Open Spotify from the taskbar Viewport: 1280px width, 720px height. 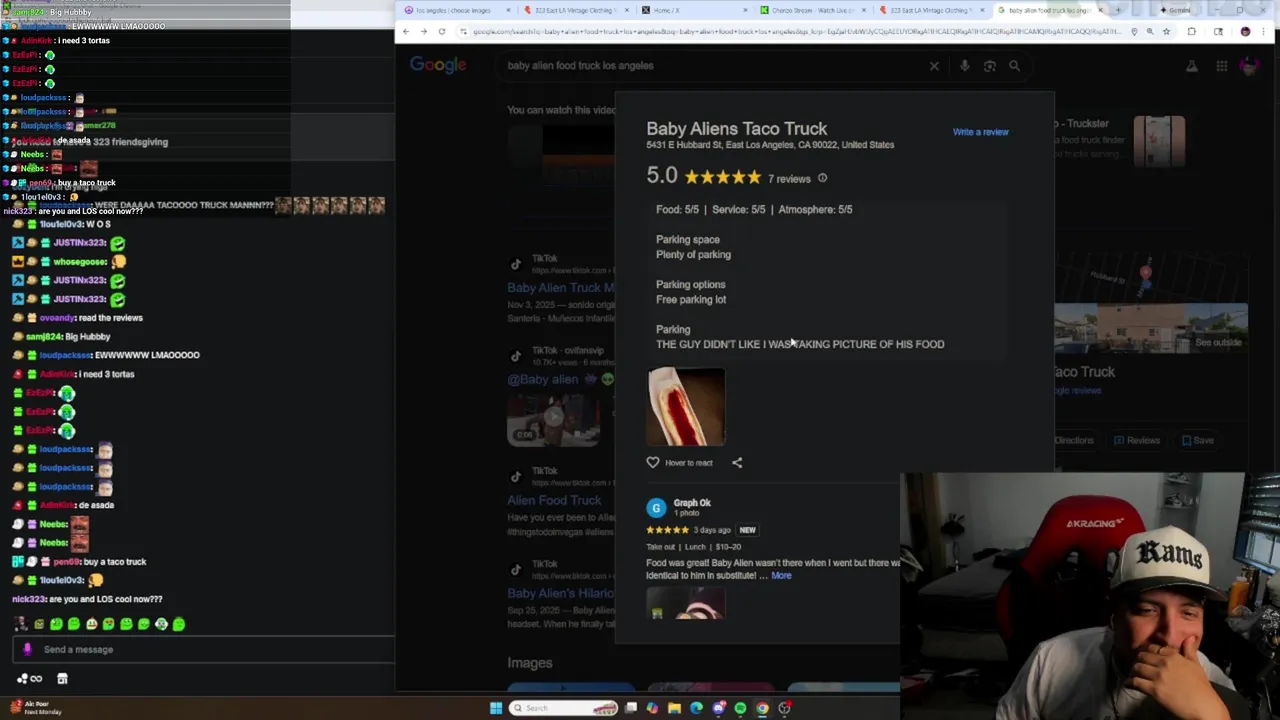[740, 708]
